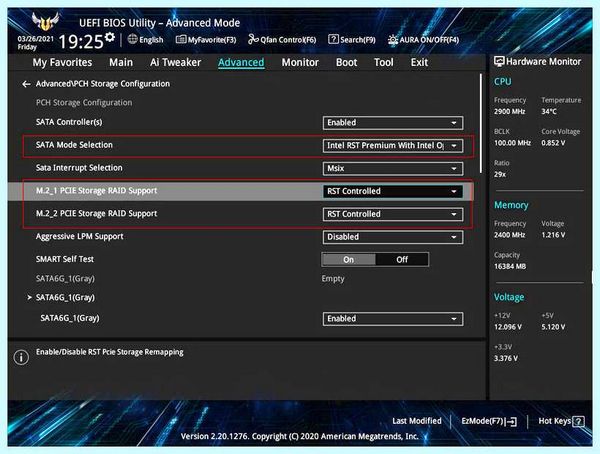Click the SATA Mode Selection label
This screenshot has width=600, height=454.
point(74,145)
